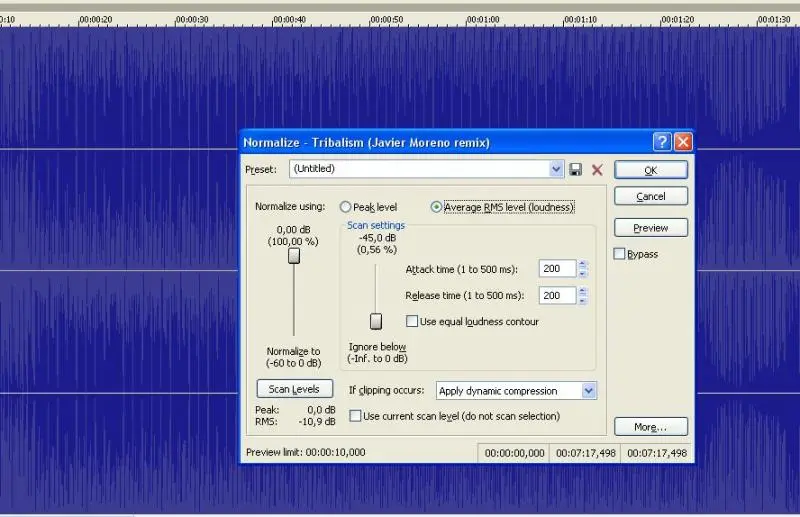The width and height of the screenshot is (800, 517).
Task: Click the help question mark button in title bar
Action: pyautogui.click(x=662, y=142)
